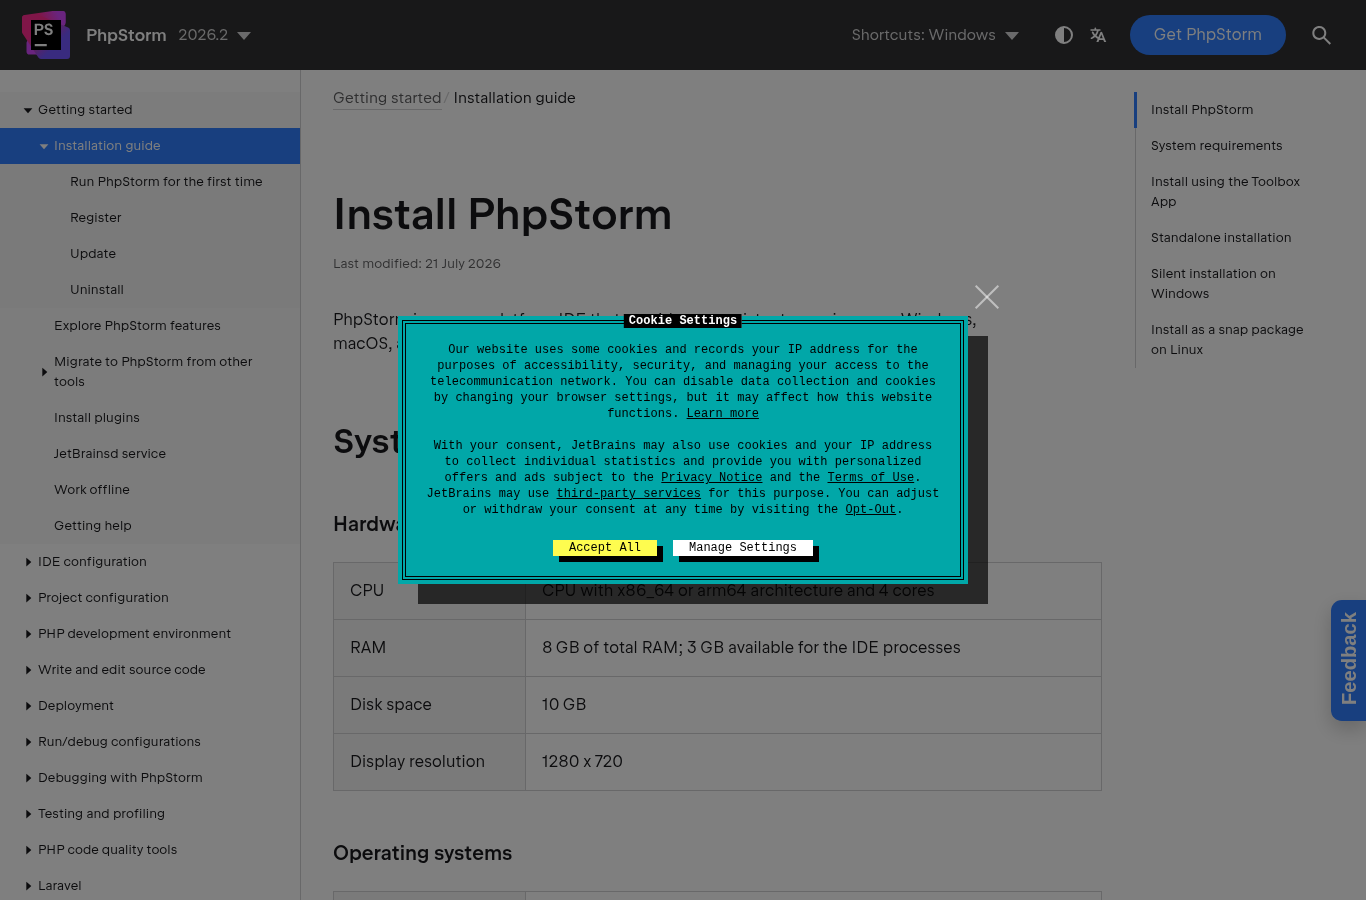
Task: Click the Display resolution cell
Action: 429,762
